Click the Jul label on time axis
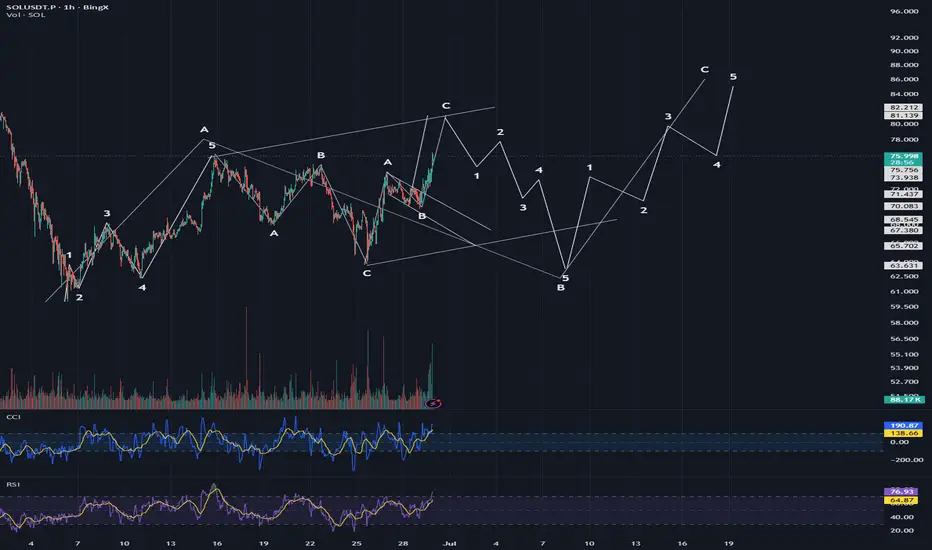932x550 pixels. pos(449,543)
